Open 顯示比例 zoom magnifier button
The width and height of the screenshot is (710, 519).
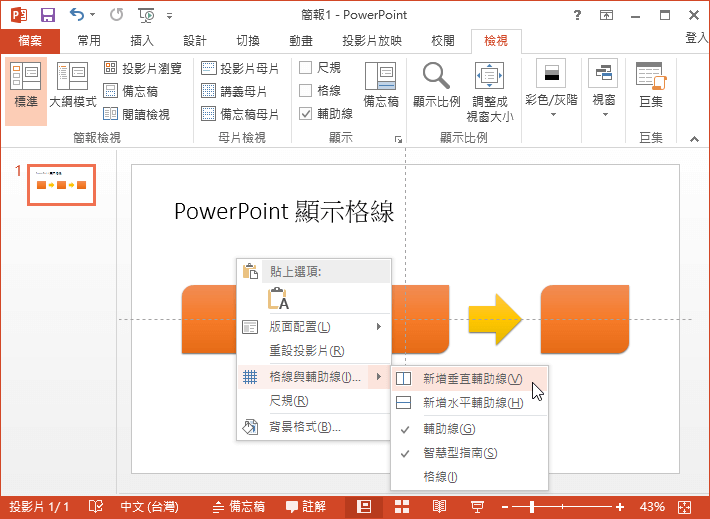tap(437, 85)
